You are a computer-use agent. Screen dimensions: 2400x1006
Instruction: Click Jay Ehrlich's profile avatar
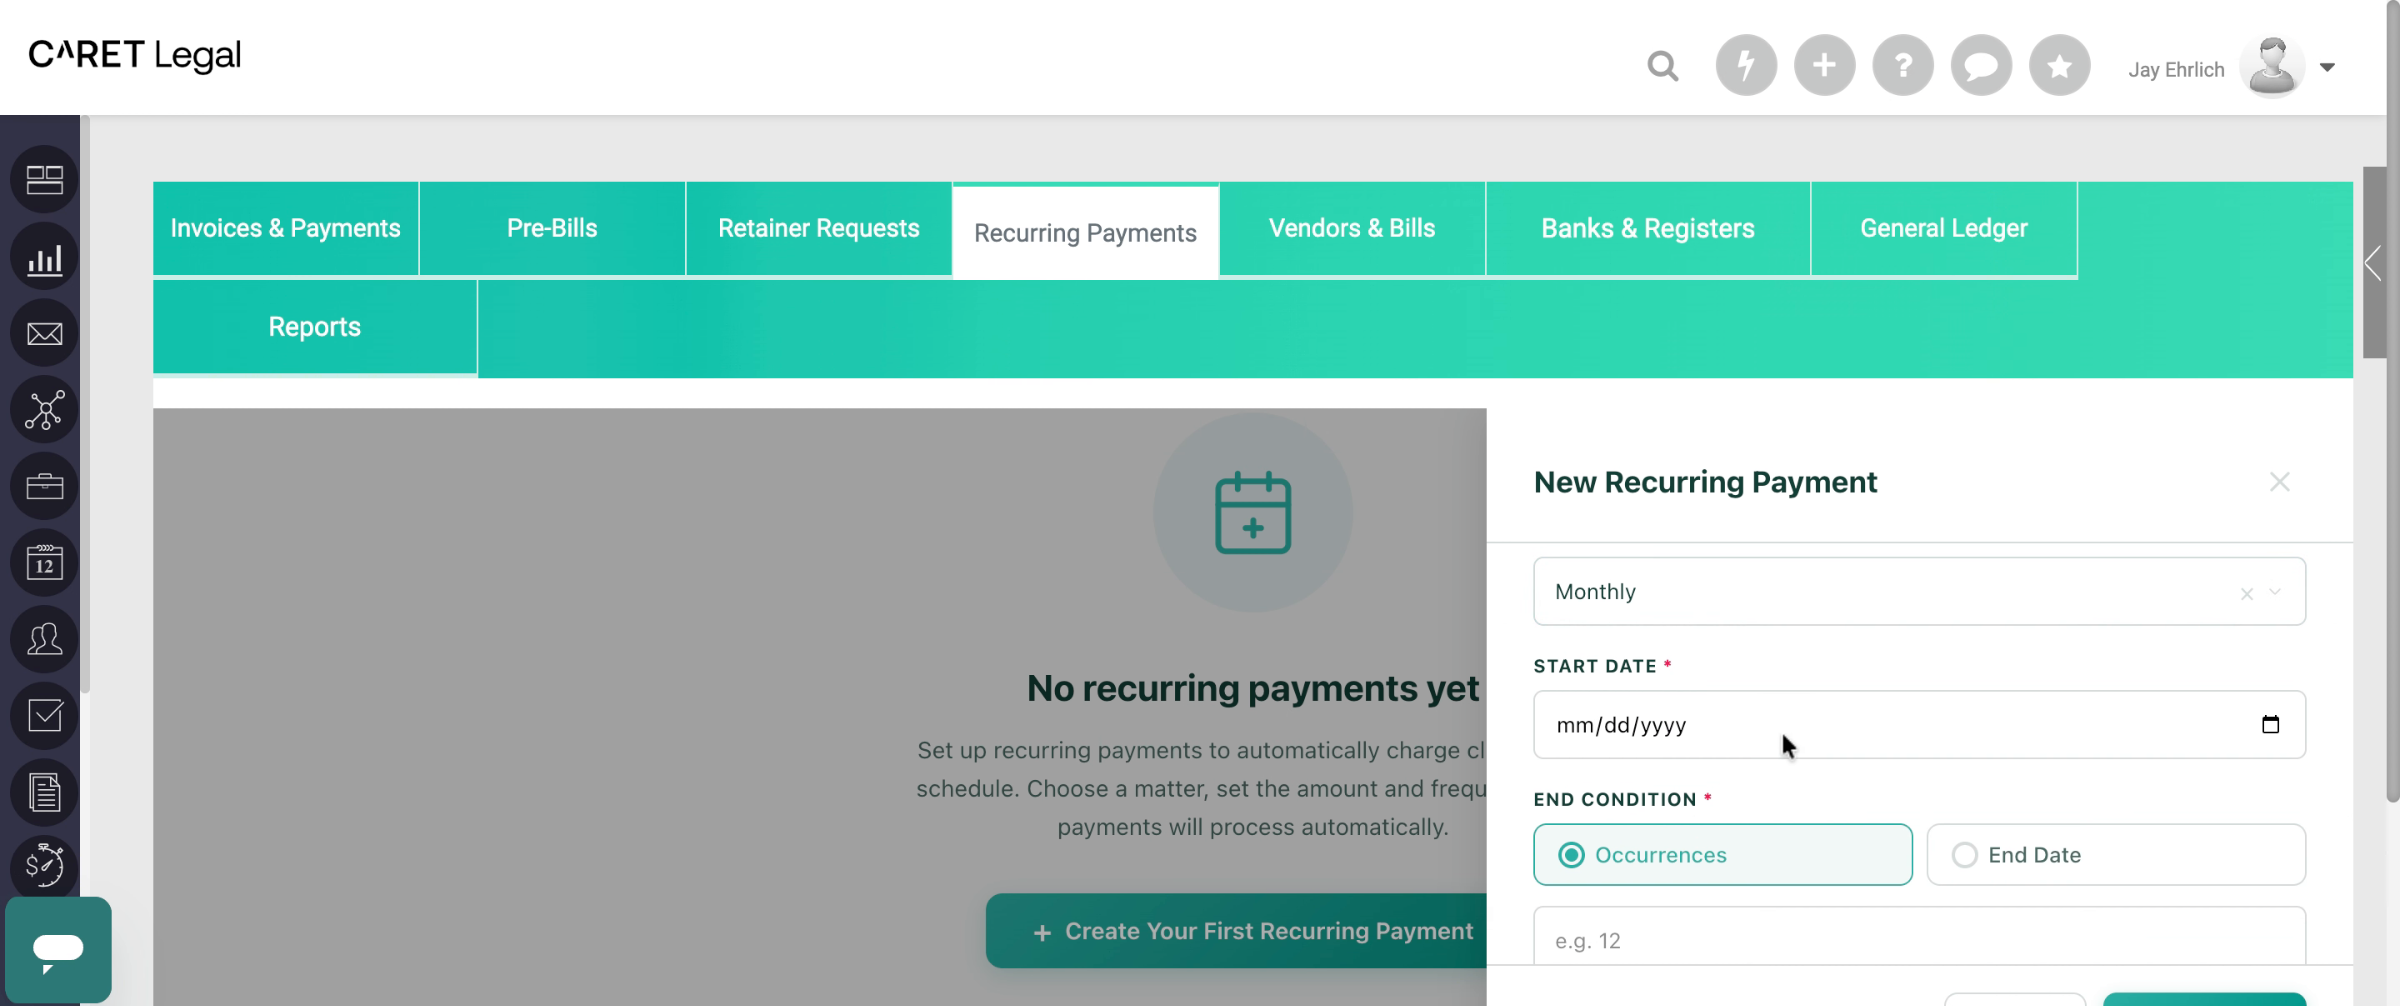pos(2272,67)
